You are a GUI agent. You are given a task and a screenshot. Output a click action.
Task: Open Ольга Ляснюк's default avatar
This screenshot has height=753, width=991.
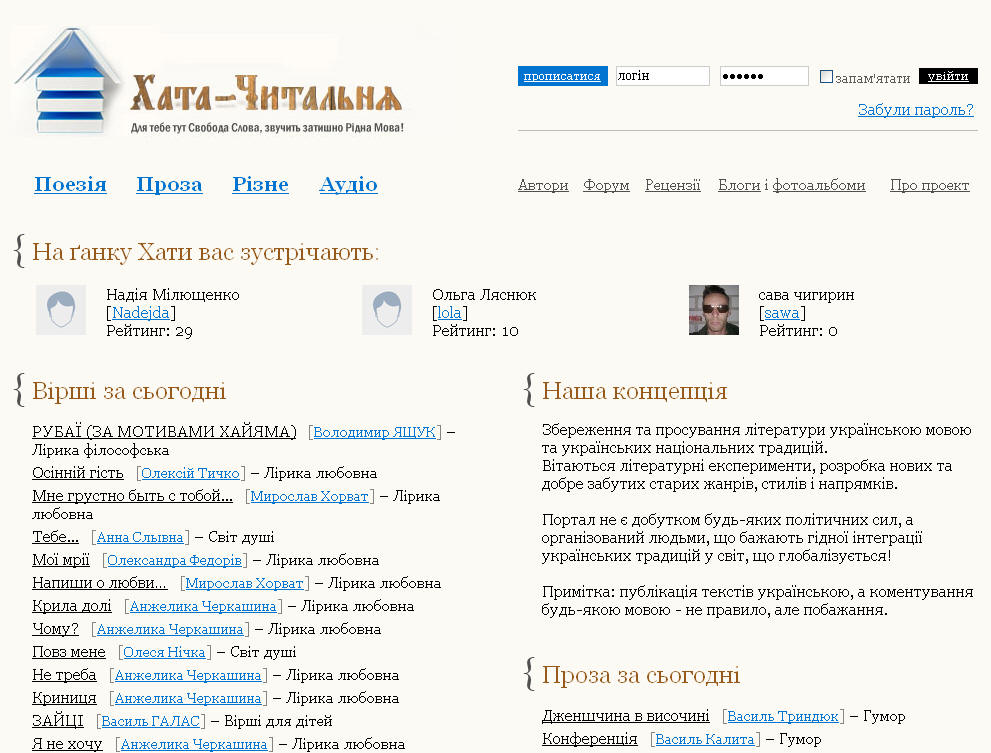click(x=387, y=310)
